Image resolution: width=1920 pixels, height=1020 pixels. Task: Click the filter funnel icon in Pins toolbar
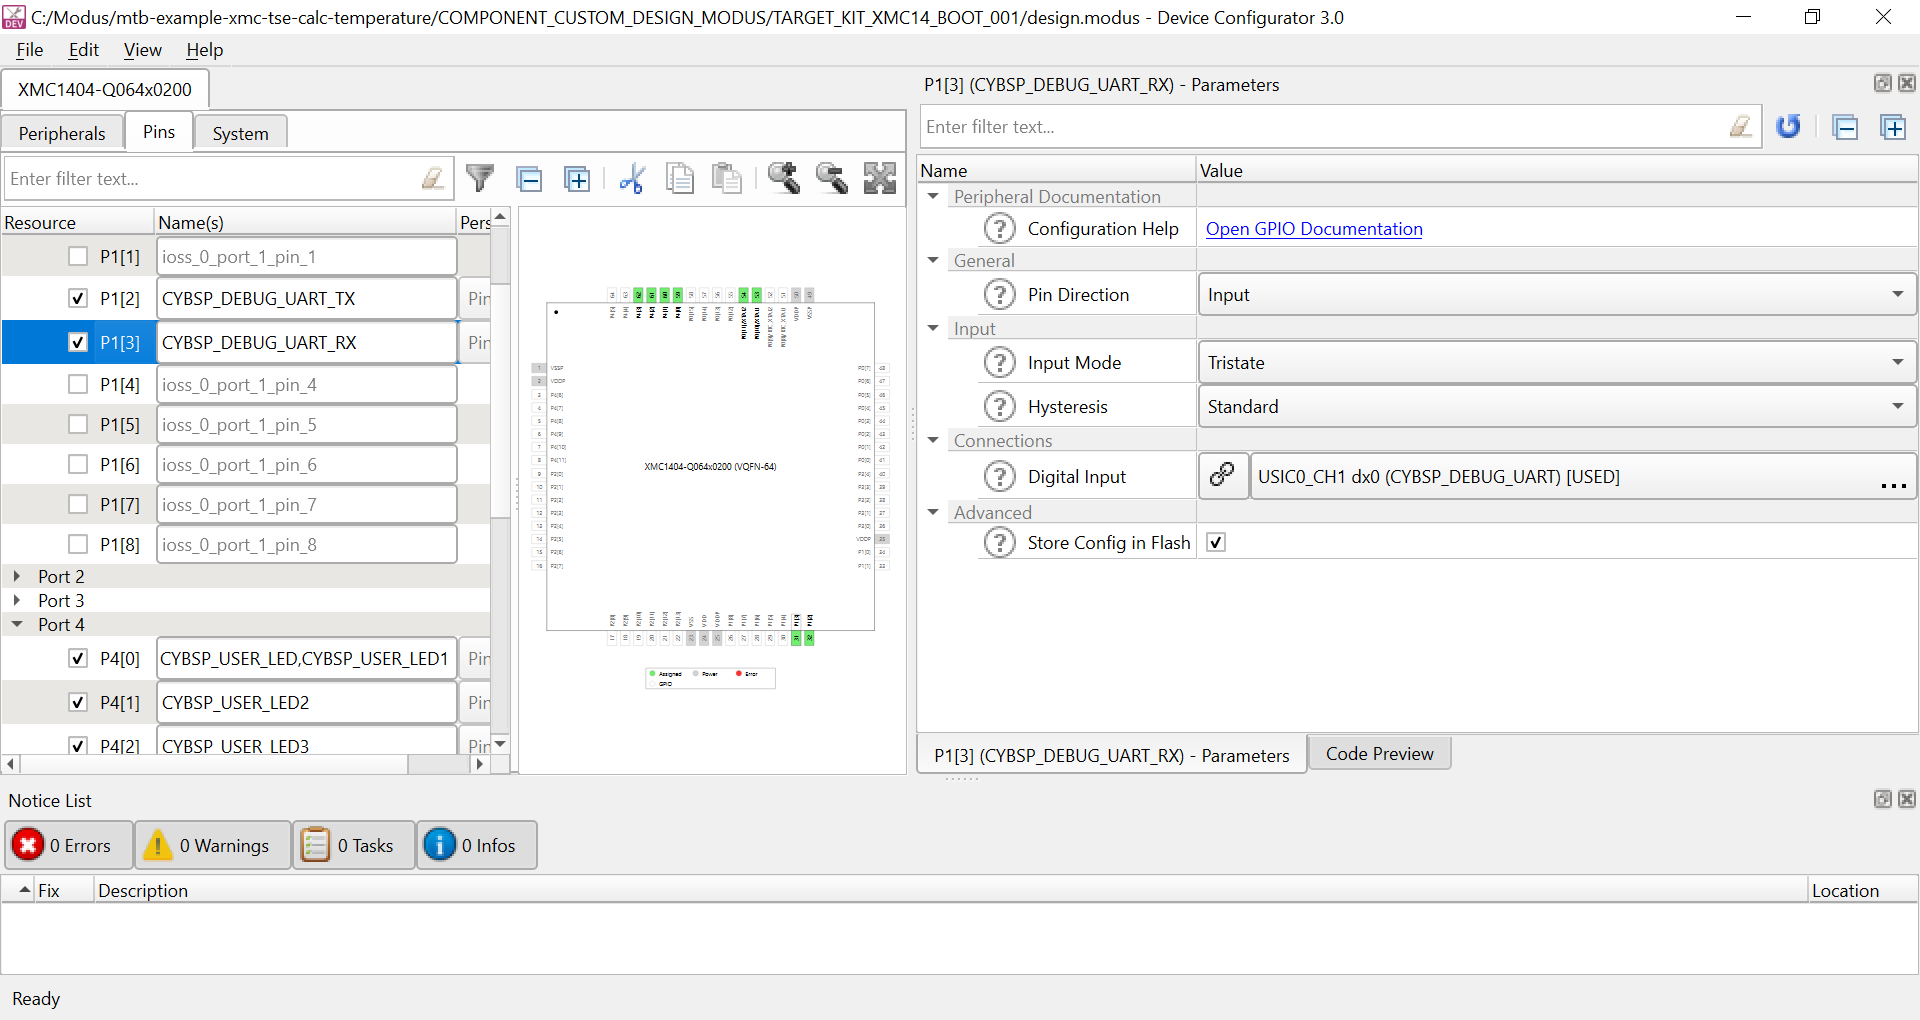(x=480, y=179)
